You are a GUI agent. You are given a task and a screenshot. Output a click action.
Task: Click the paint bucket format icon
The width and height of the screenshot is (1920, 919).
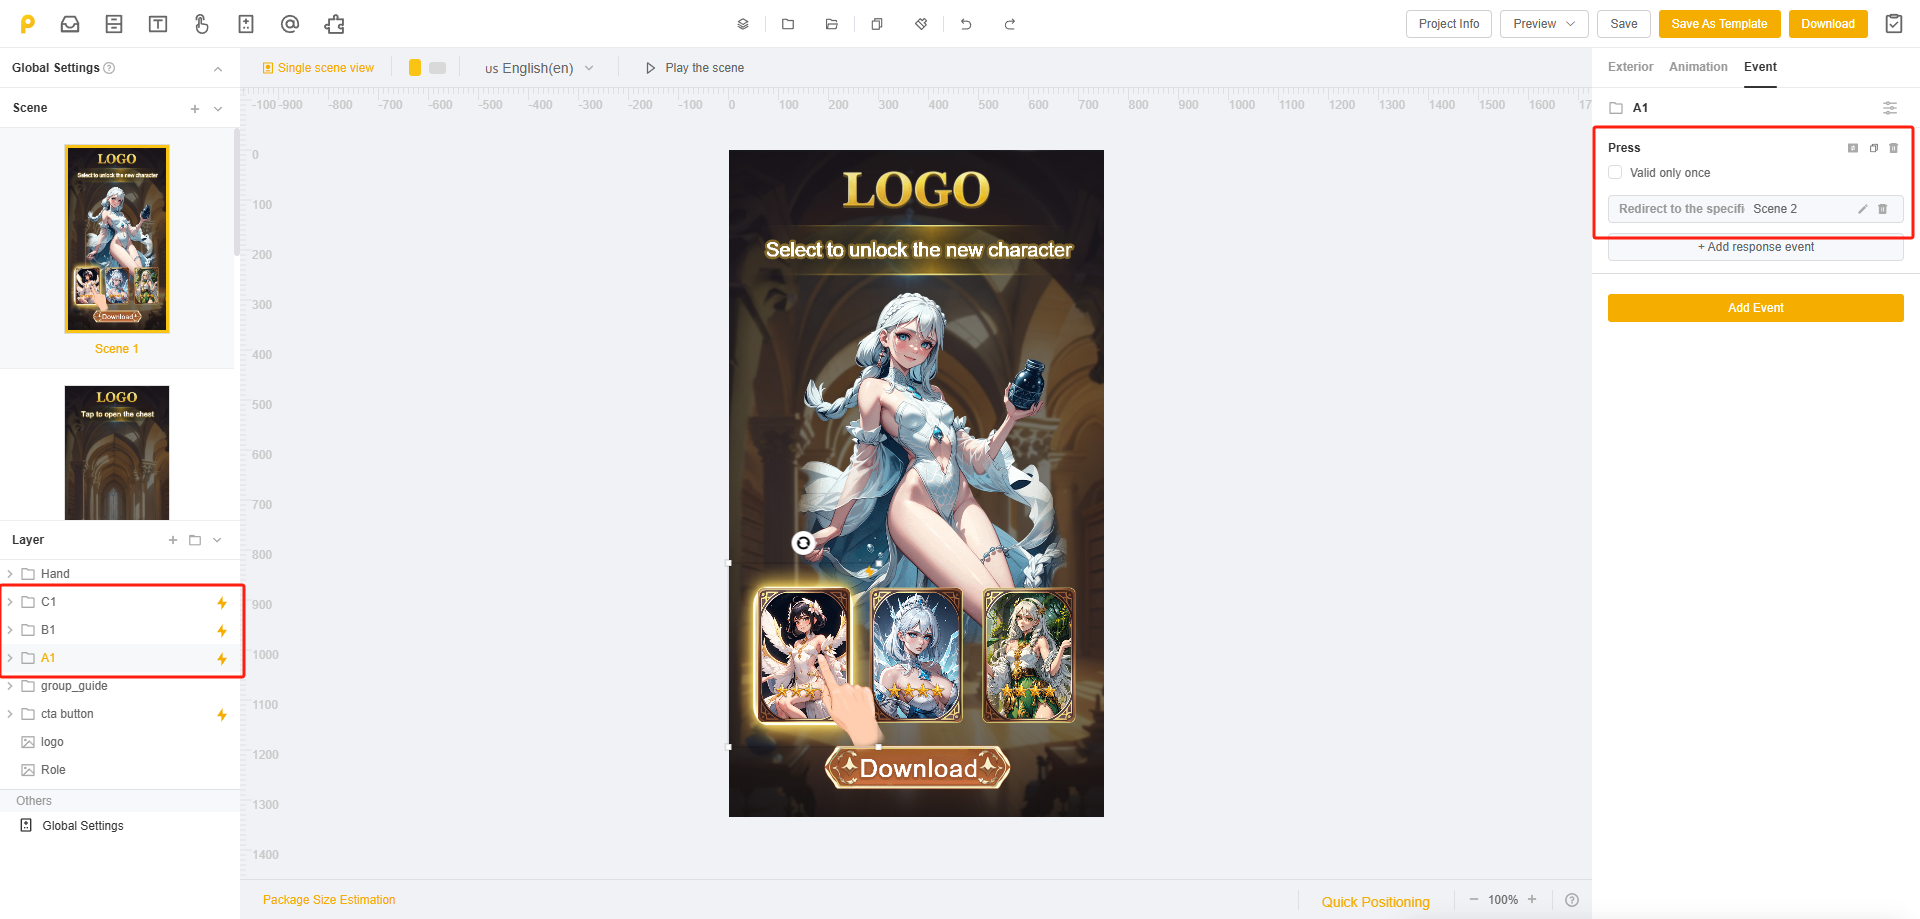tap(921, 24)
